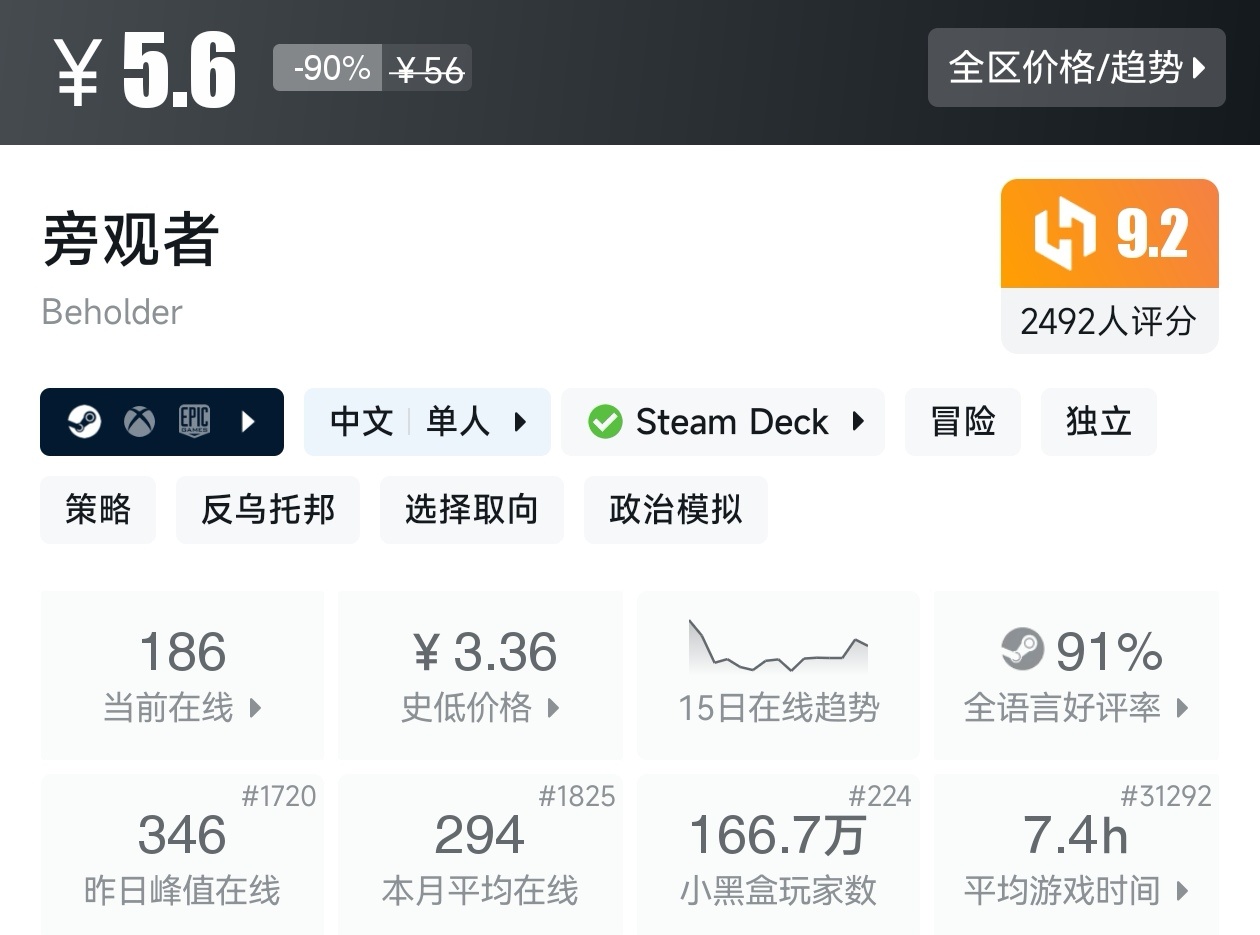
Task: Tap the Steam logo beside 91%
Action: pos(1022,651)
